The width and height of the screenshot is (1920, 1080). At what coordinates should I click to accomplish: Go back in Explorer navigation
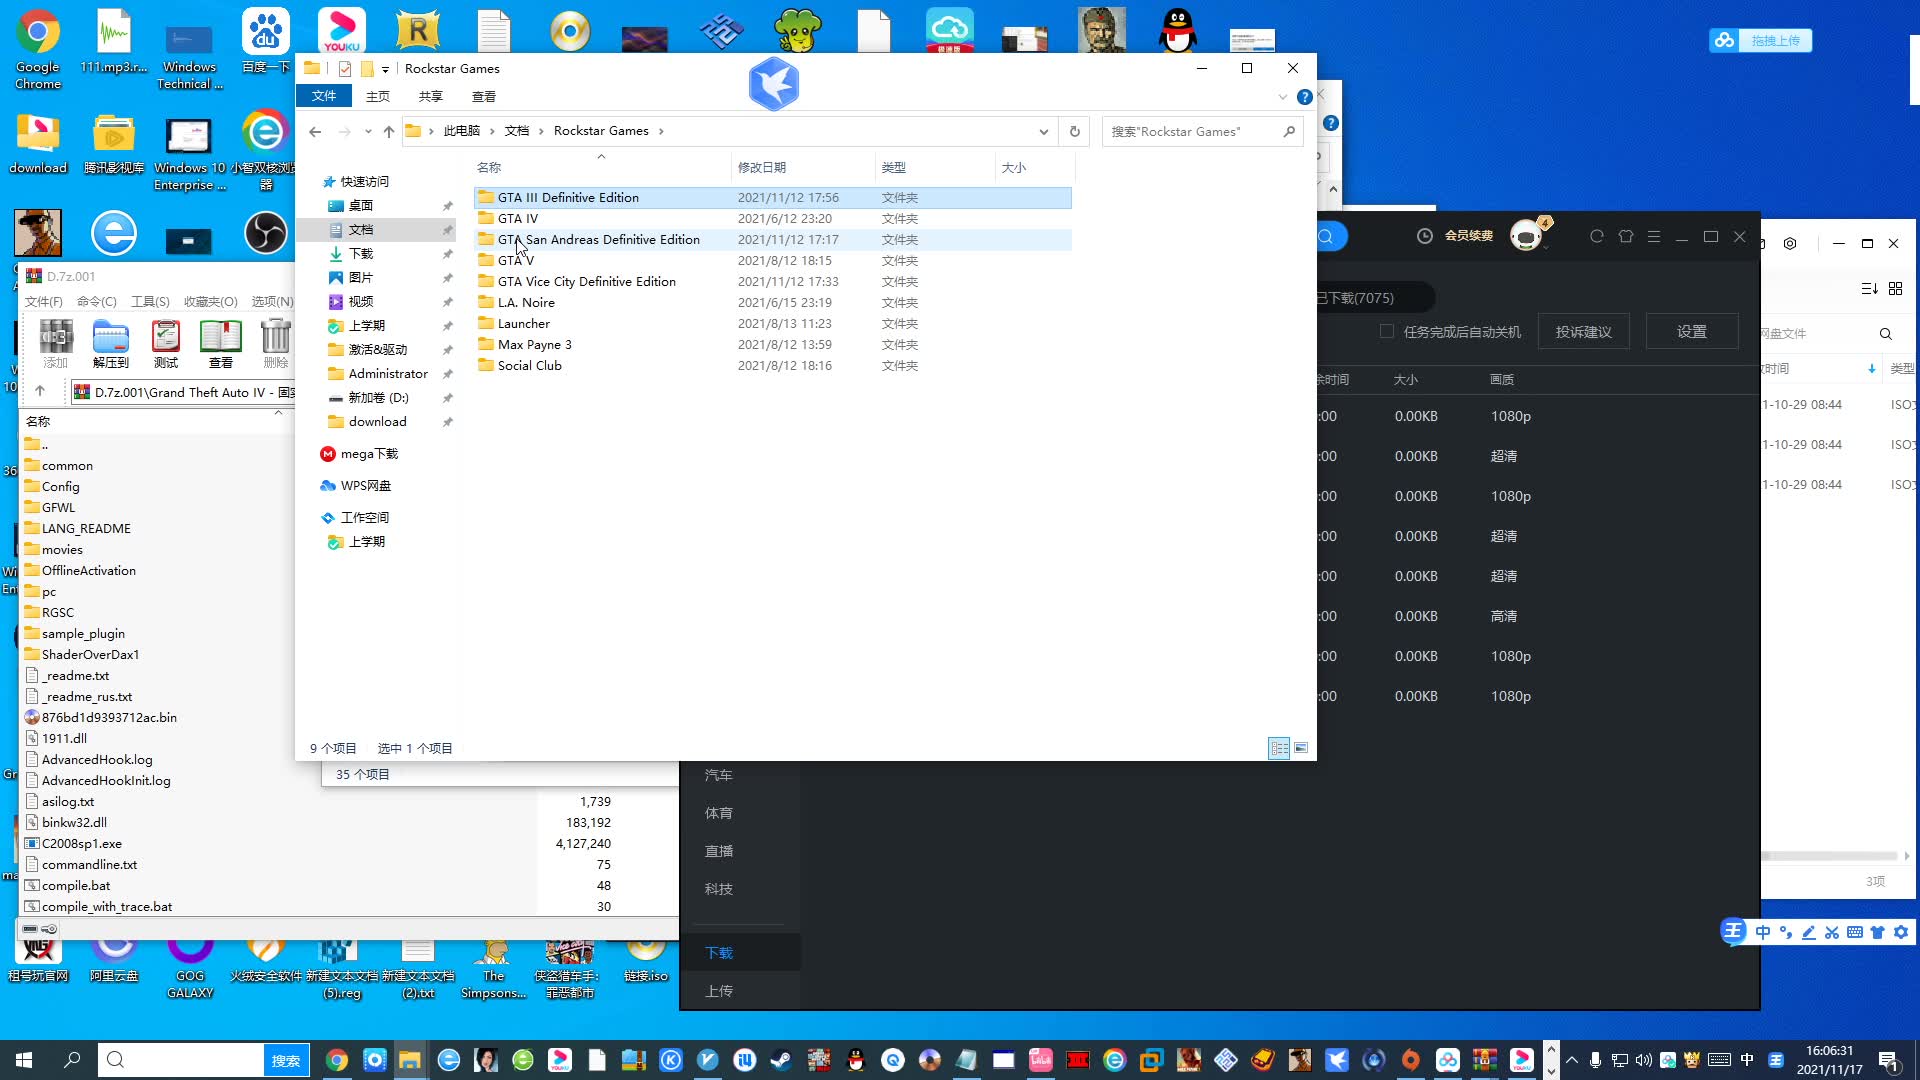[x=315, y=131]
